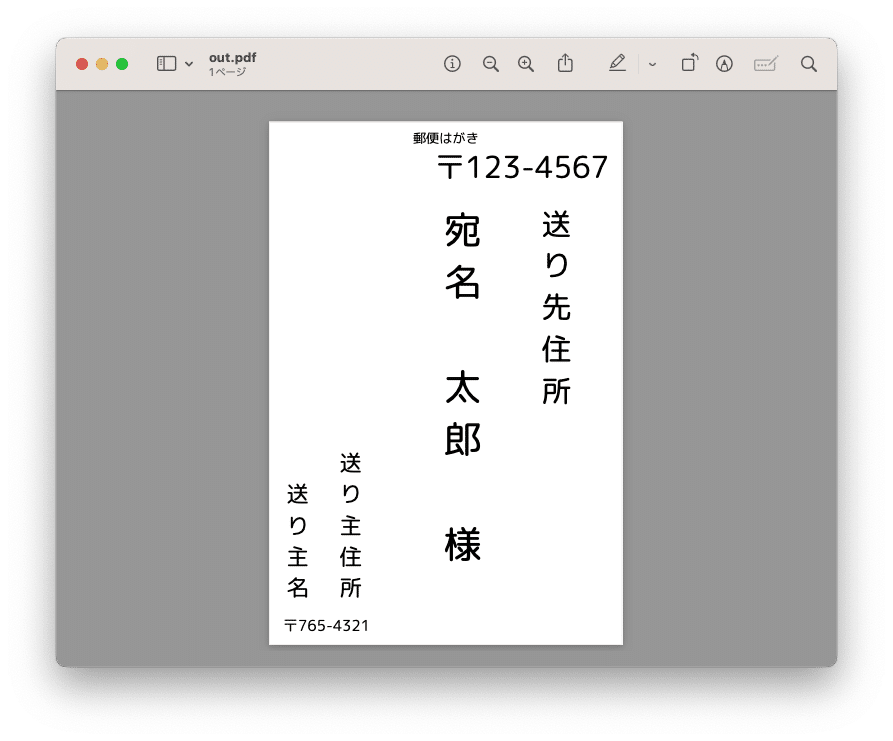Open the Share menu
893x741 pixels.
[x=565, y=63]
